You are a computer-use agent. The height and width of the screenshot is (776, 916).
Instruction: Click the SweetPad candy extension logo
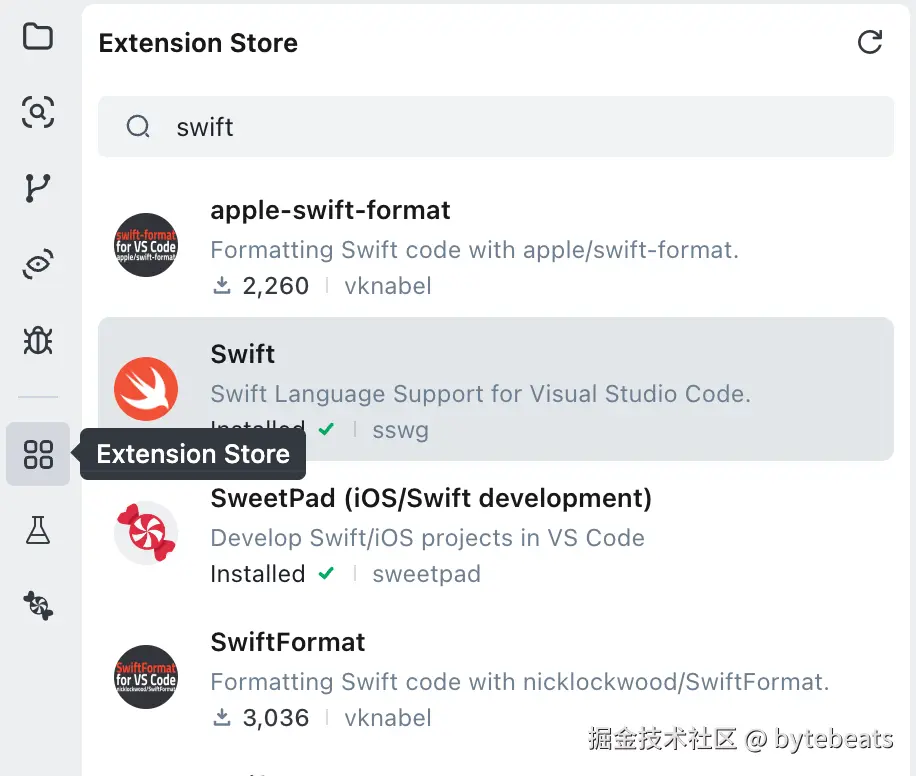tap(145, 533)
